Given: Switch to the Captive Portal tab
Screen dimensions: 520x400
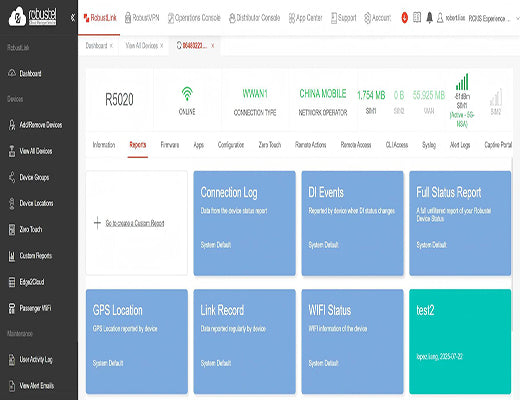Looking at the screenshot, I should (498, 145).
